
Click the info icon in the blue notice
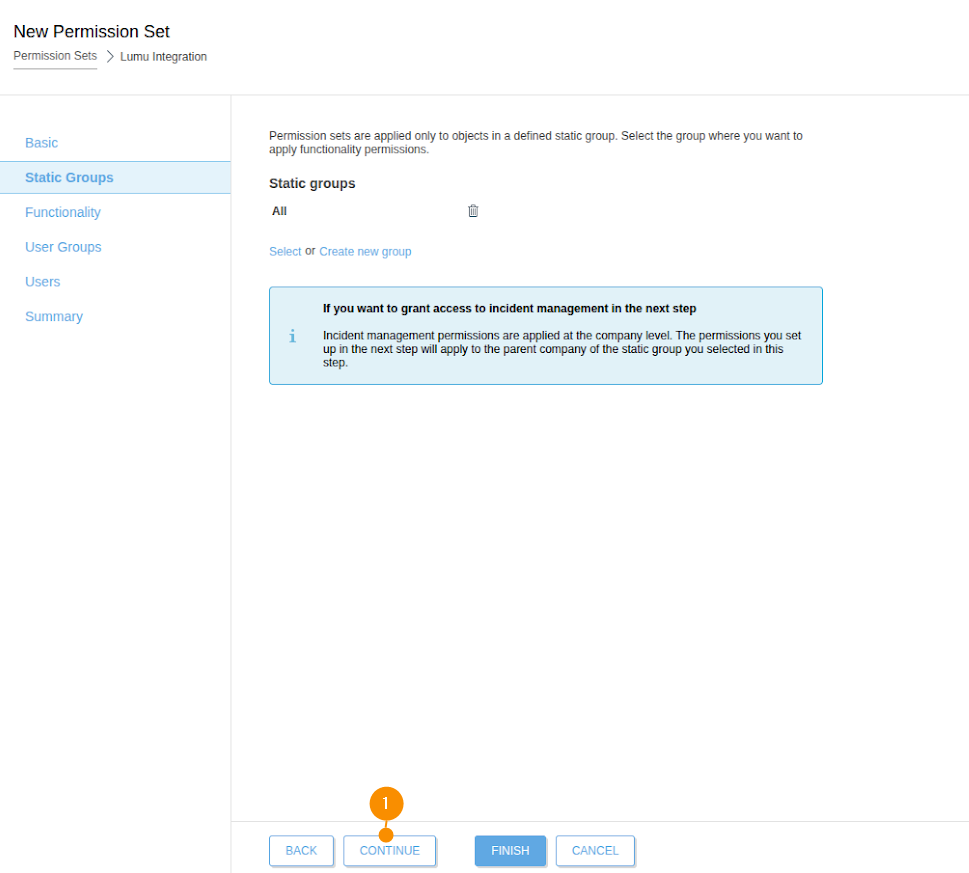pyautogui.click(x=292, y=336)
